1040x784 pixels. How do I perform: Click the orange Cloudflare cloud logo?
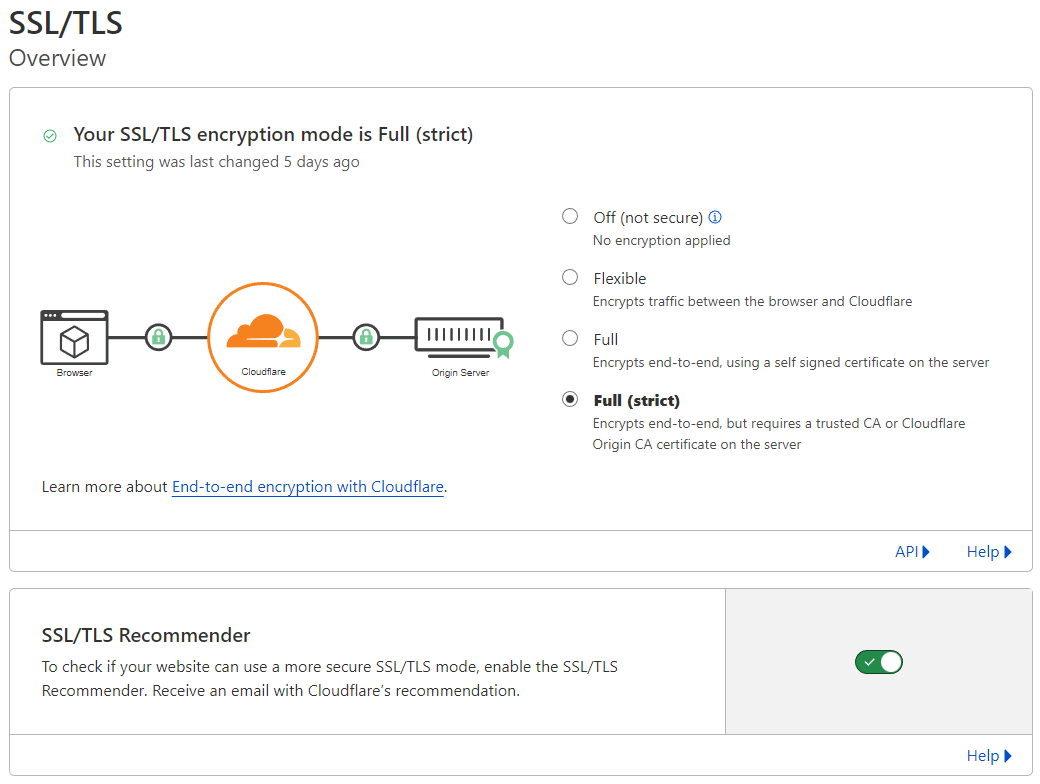262,331
